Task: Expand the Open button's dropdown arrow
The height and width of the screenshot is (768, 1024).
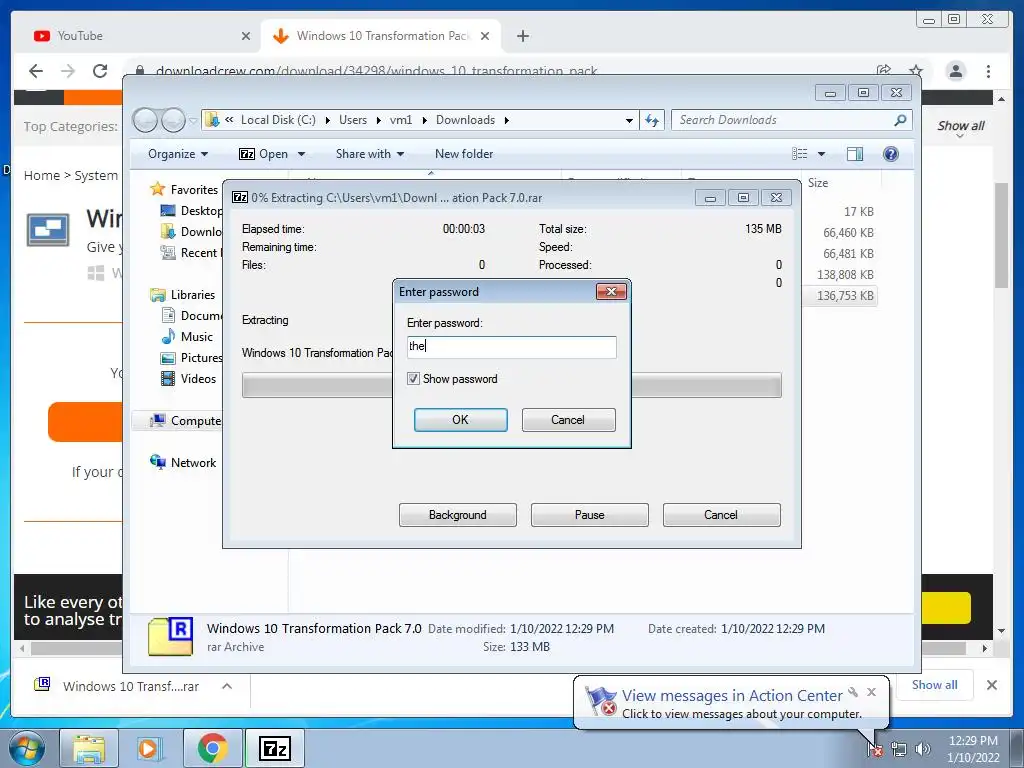Action: tap(301, 154)
